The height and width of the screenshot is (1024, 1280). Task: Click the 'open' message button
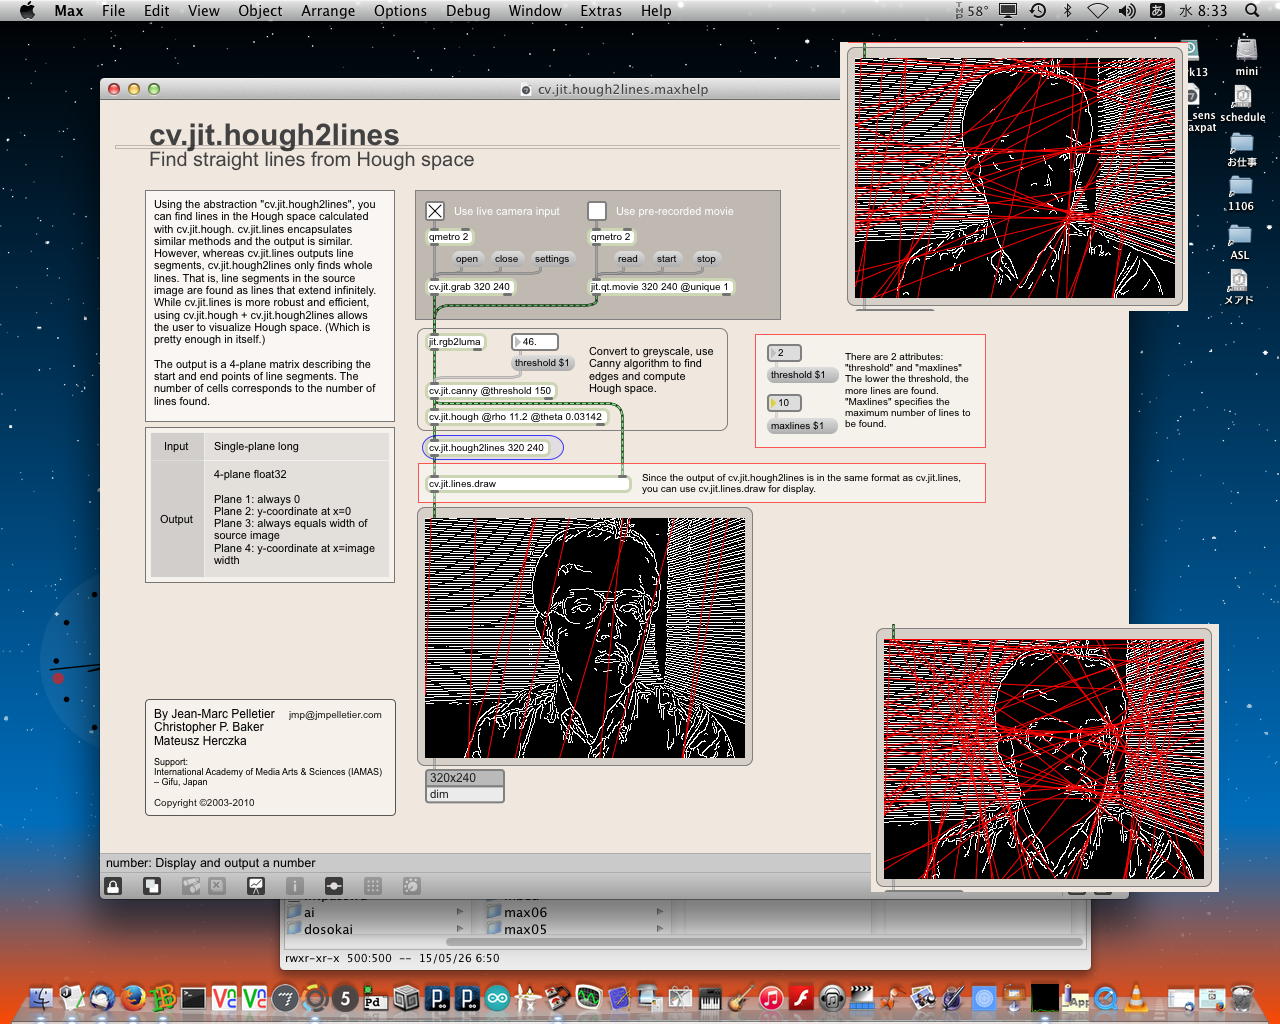click(467, 259)
